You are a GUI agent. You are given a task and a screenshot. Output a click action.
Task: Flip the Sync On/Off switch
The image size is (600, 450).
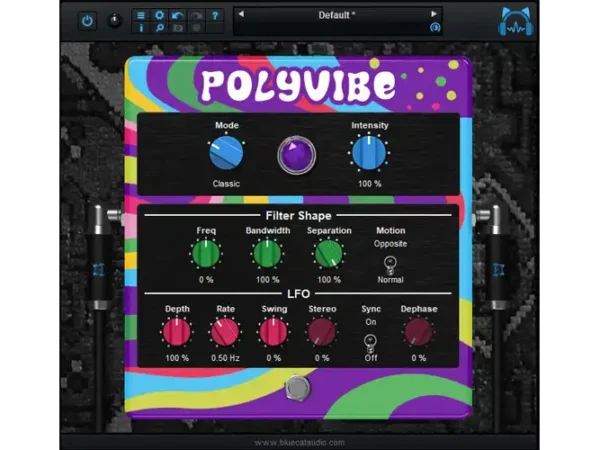370,343
